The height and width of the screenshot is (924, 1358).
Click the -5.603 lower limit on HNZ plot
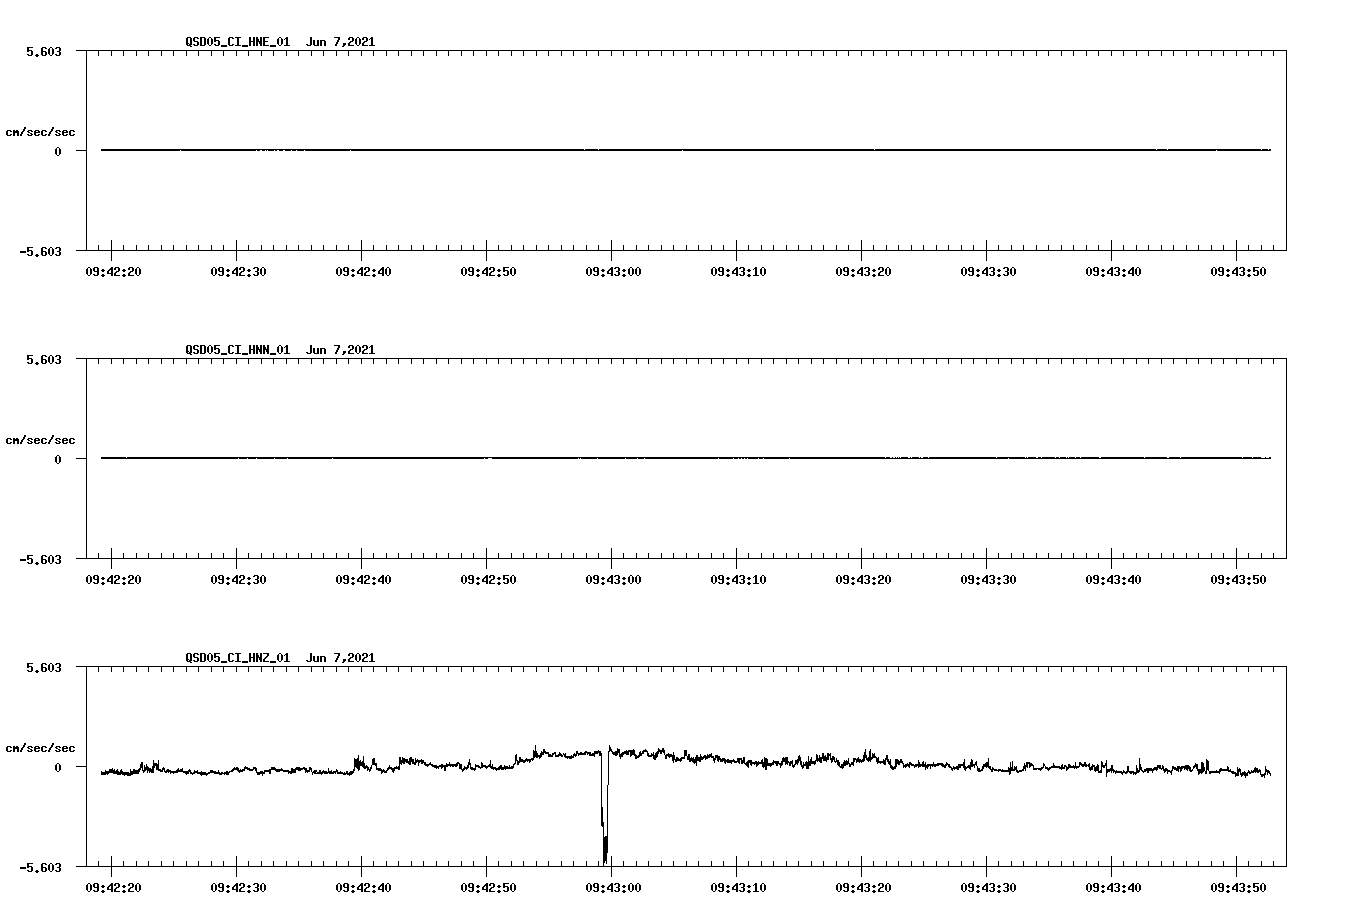[x=40, y=867]
